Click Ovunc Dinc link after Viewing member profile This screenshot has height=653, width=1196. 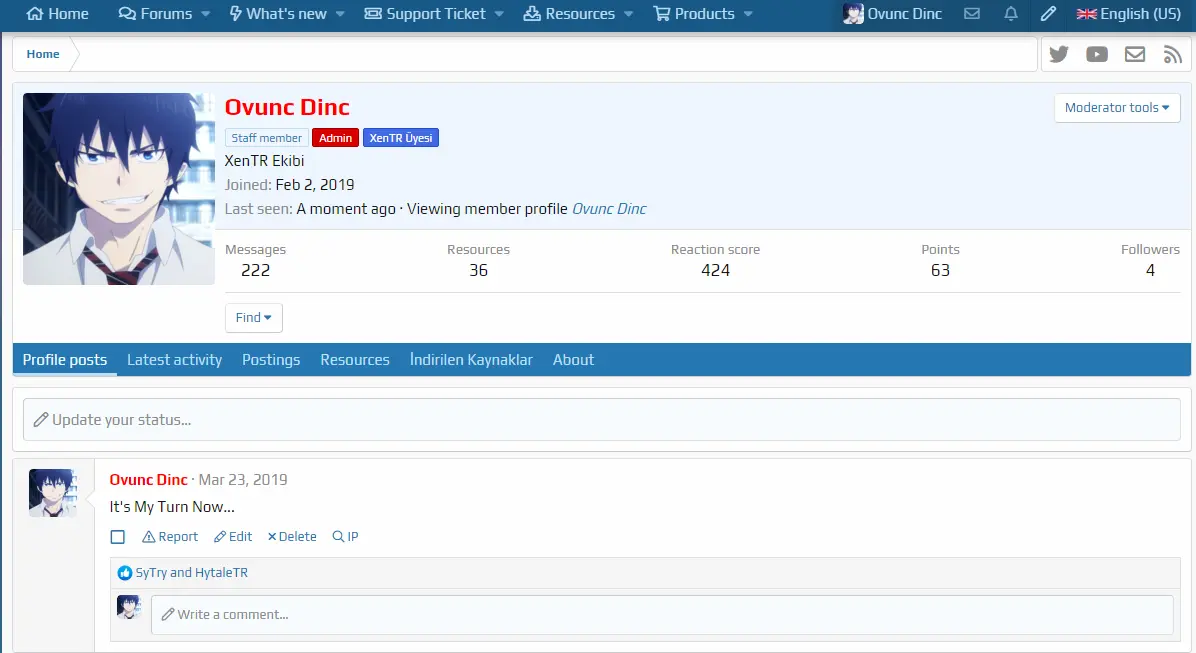(609, 209)
